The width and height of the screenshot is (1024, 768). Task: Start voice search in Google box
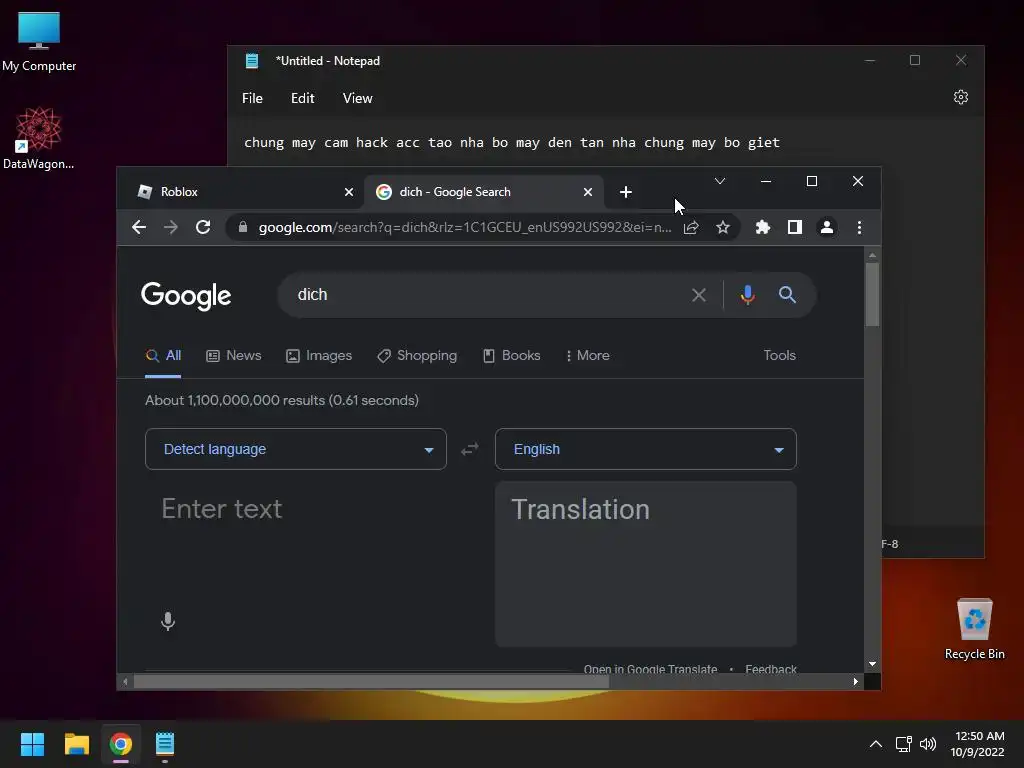point(748,295)
